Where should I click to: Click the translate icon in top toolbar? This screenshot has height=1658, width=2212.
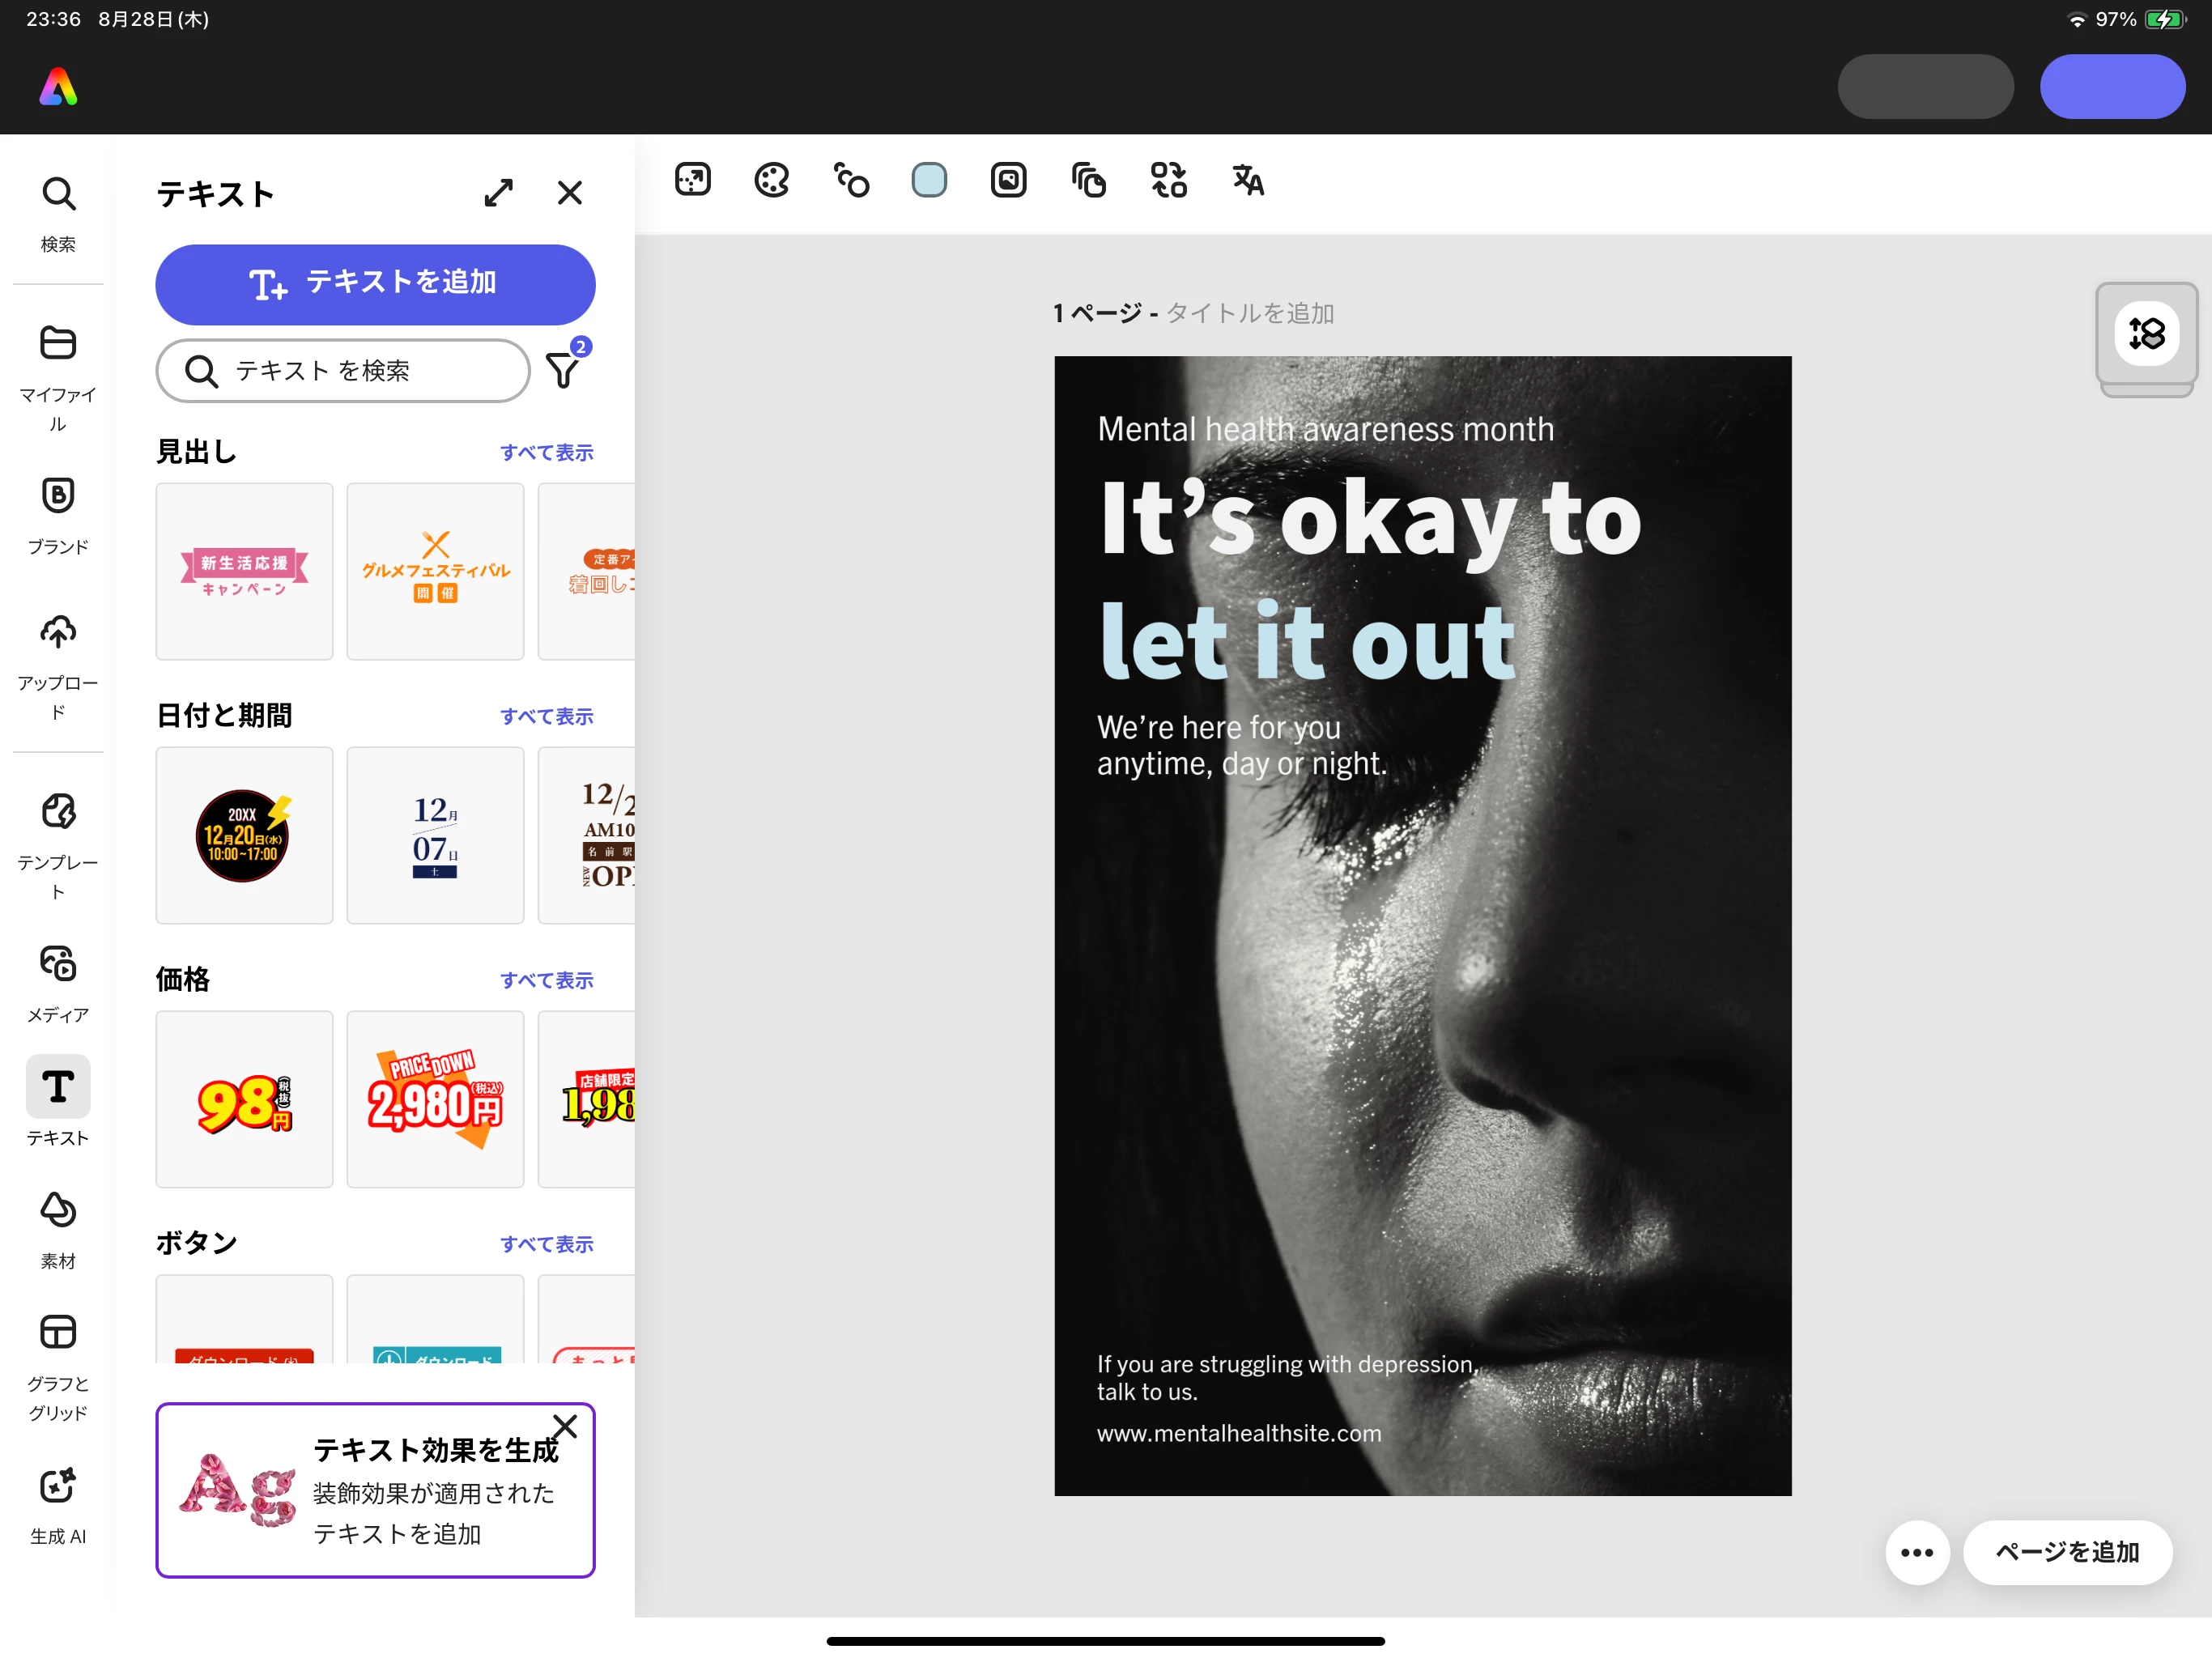(x=1247, y=180)
